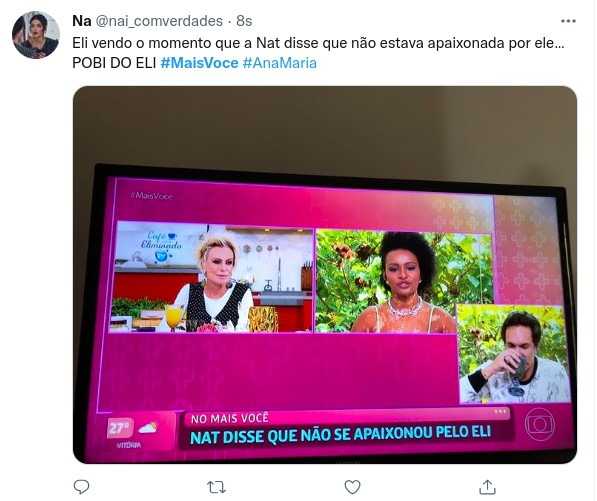Click the display name Na
Image resolution: width=597 pixels, height=501 pixels.
(81, 21)
